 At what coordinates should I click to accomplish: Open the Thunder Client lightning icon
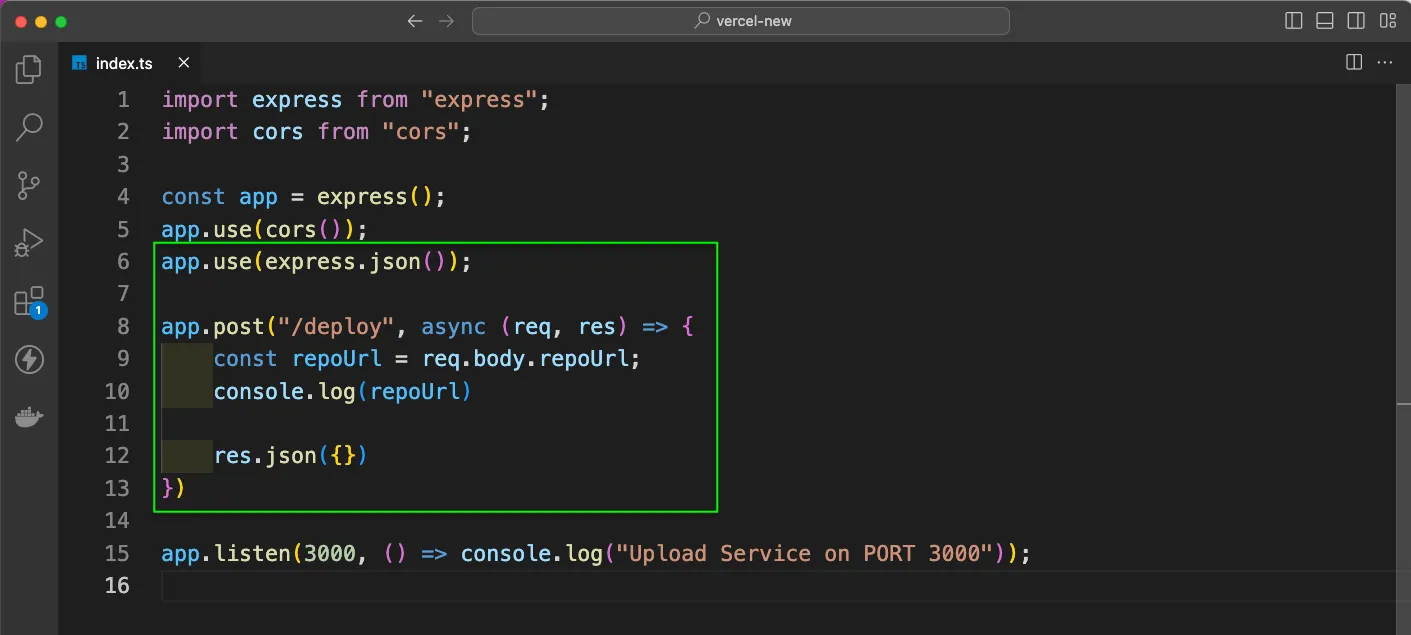29,360
